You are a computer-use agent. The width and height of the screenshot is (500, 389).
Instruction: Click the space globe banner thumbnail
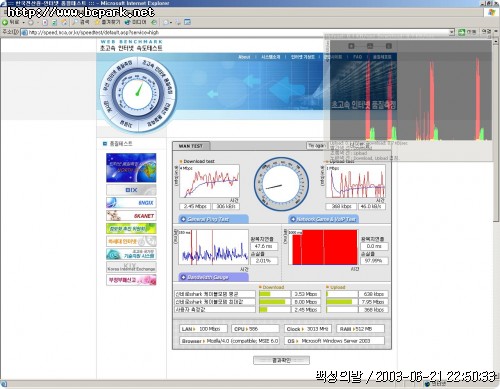coord(131,168)
